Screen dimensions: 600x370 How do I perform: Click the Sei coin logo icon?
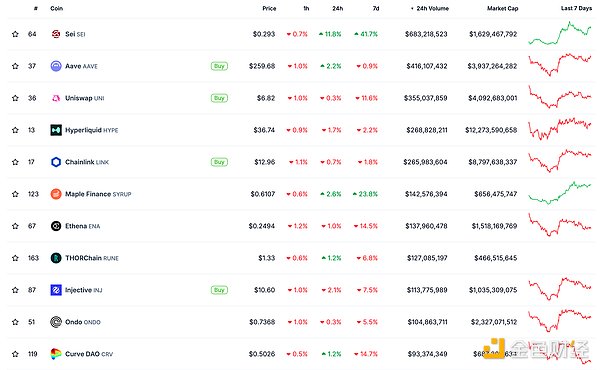[x=56, y=34]
